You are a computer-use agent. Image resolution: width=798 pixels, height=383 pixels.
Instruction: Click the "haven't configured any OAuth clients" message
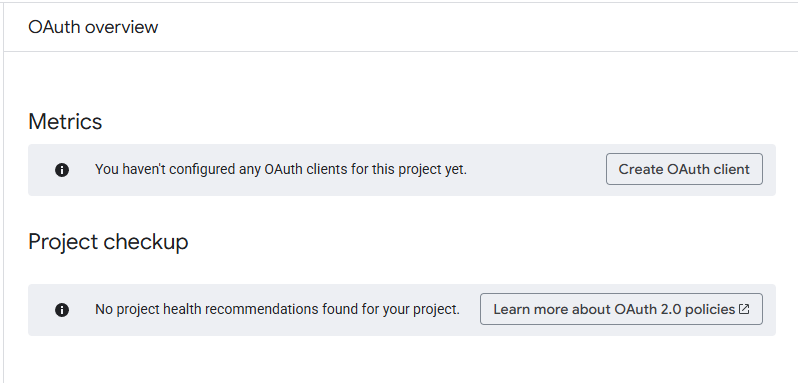pos(281,169)
